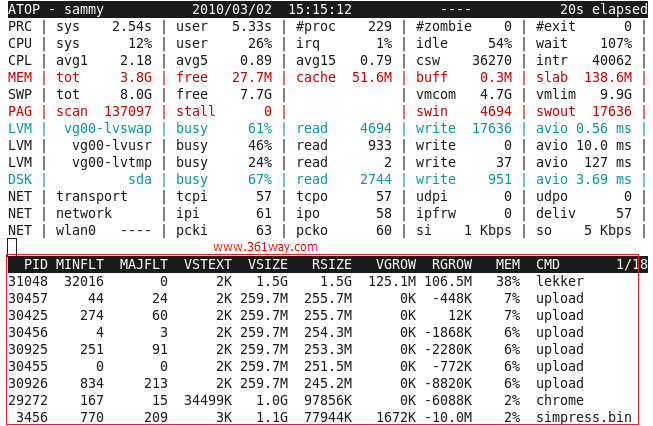653x426 pixels.
Task: Click the 20s elapsed indicator
Action: (603, 9)
